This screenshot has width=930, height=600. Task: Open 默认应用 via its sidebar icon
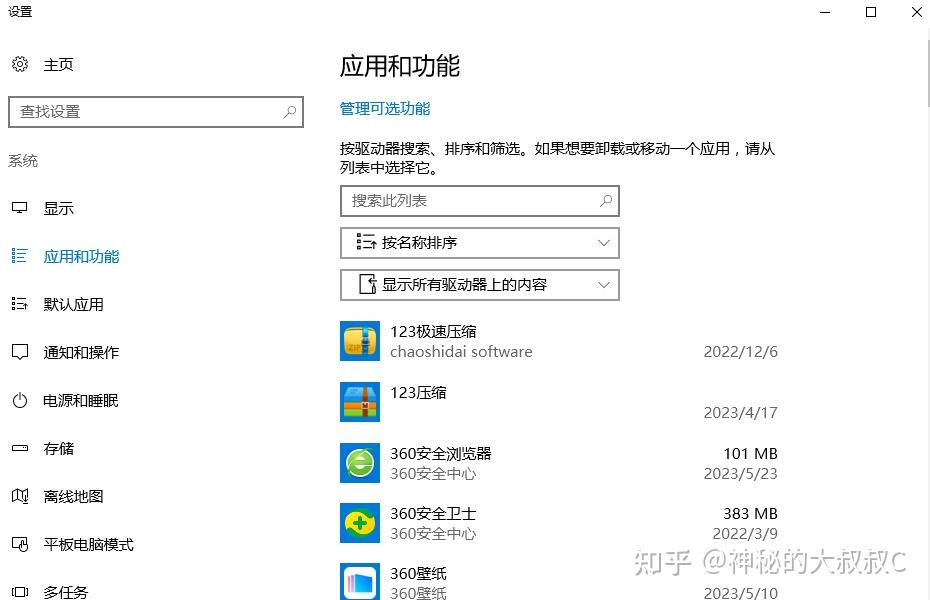tap(21, 304)
